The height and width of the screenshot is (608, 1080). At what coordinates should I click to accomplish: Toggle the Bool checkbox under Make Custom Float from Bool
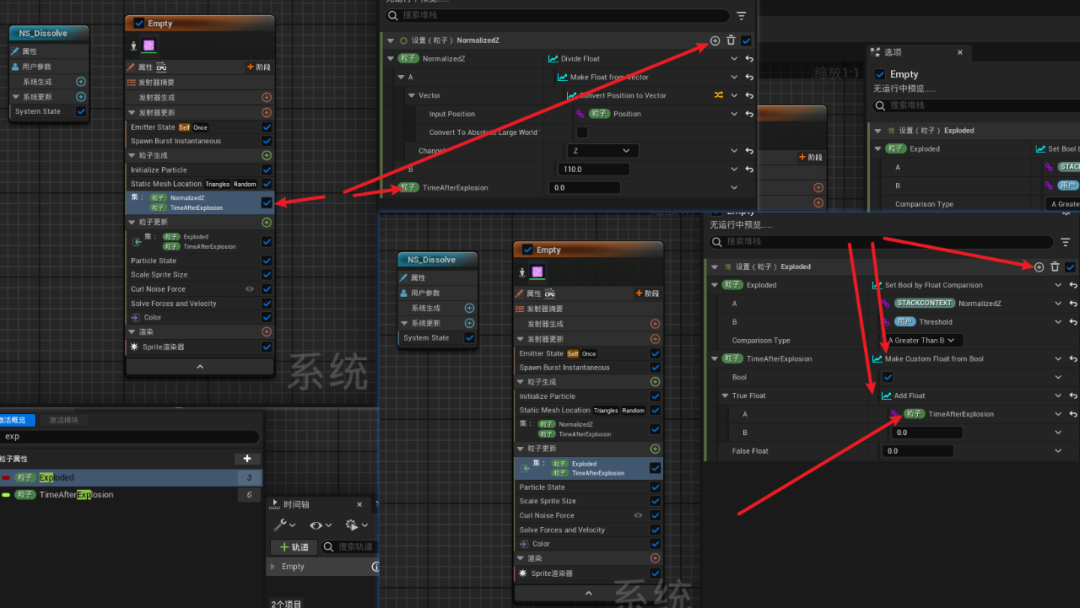pos(887,377)
